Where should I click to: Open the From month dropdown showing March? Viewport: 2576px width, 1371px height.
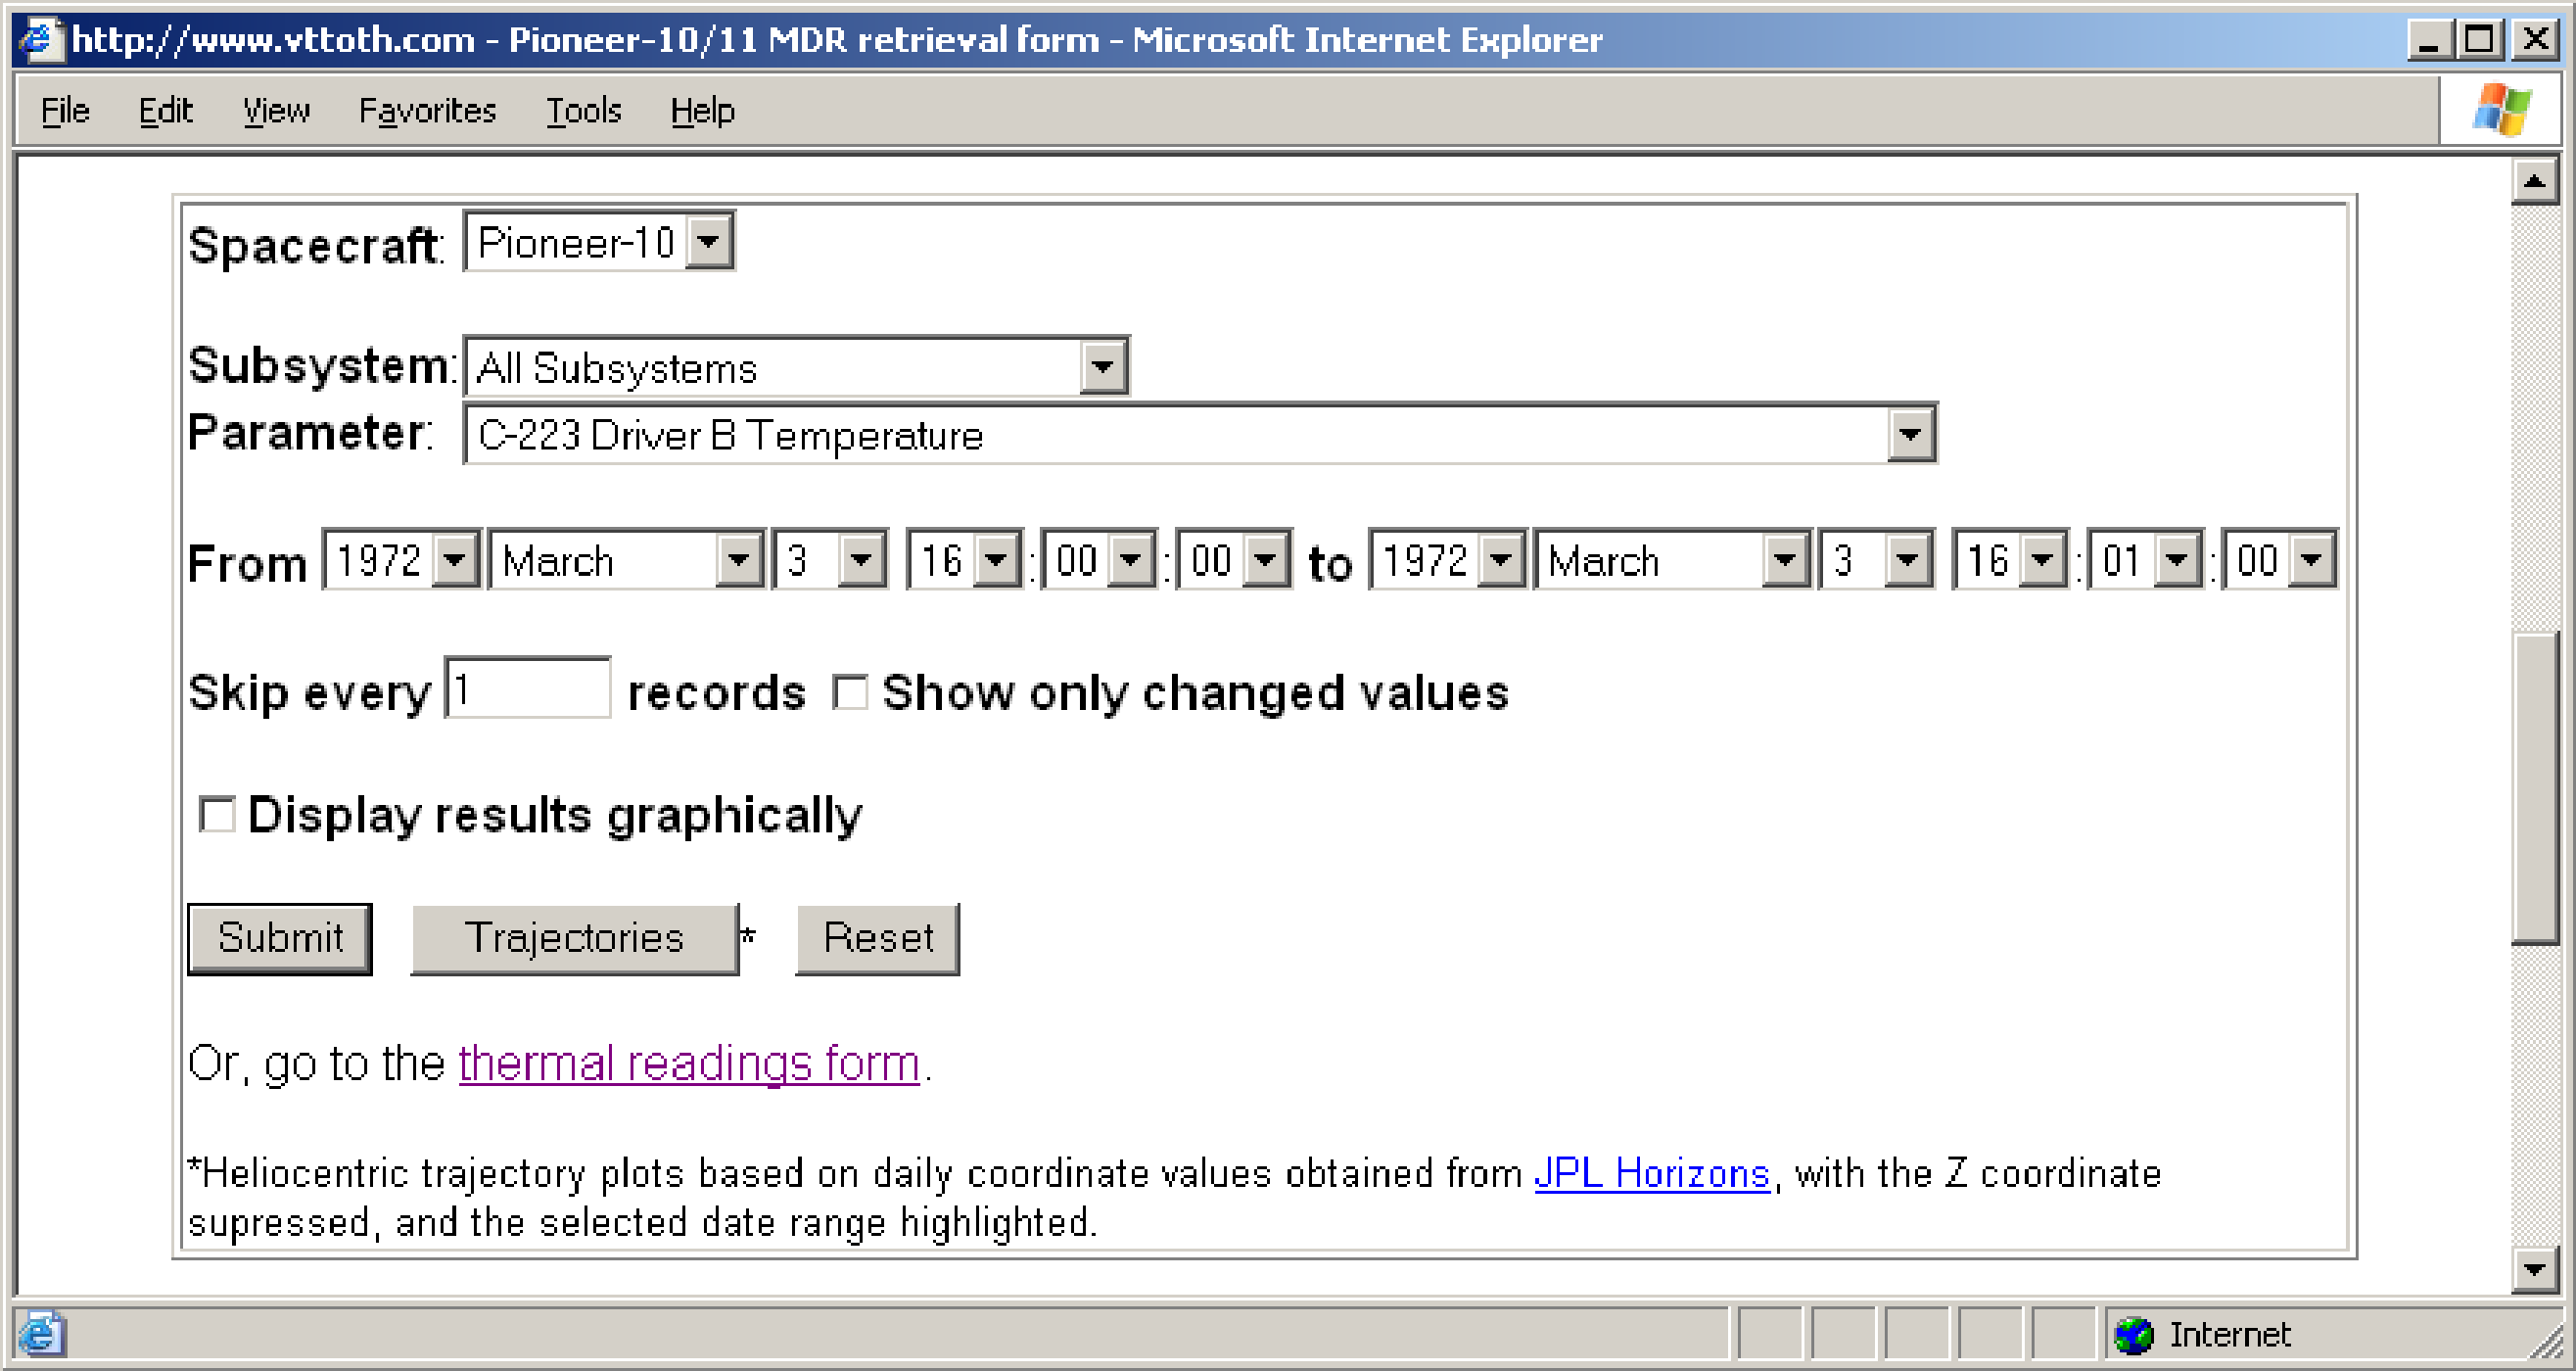click(626, 559)
